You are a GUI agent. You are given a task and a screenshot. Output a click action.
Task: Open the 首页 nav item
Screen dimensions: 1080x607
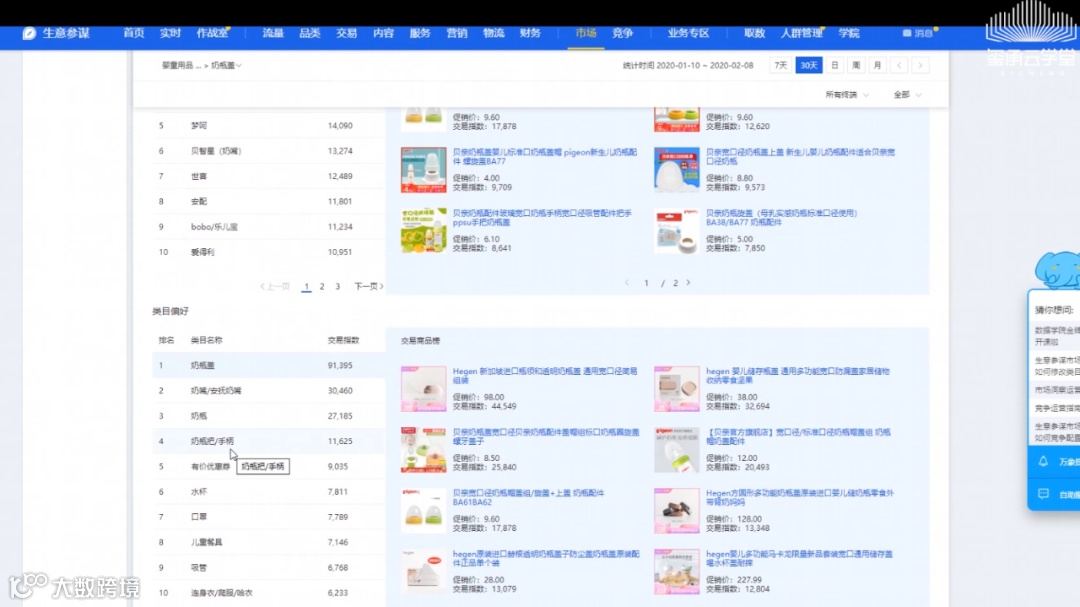pyautogui.click(x=134, y=33)
